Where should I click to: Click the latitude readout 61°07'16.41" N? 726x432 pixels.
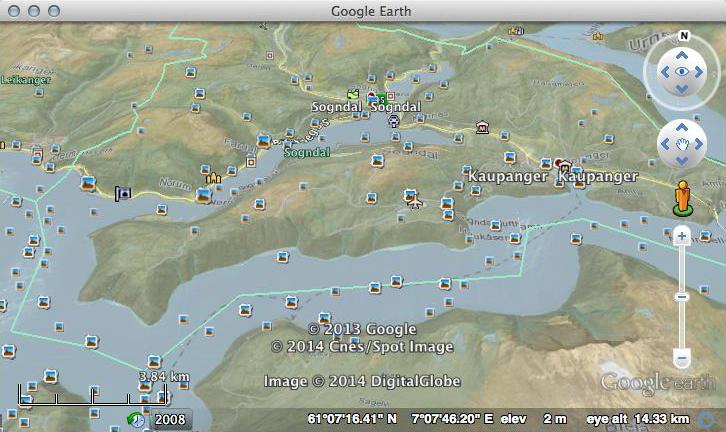[x=352, y=419]
